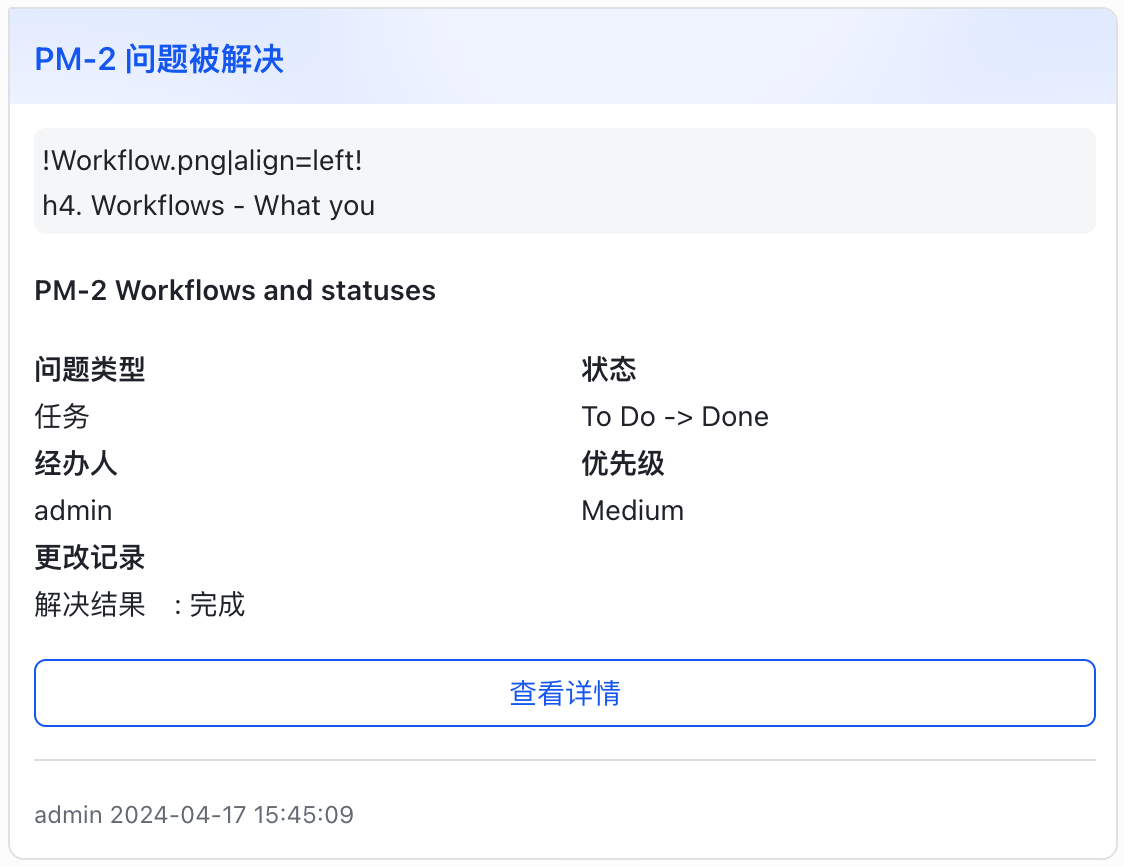
Task: Click the 状态 field label
Action: (x=608, y=370)
